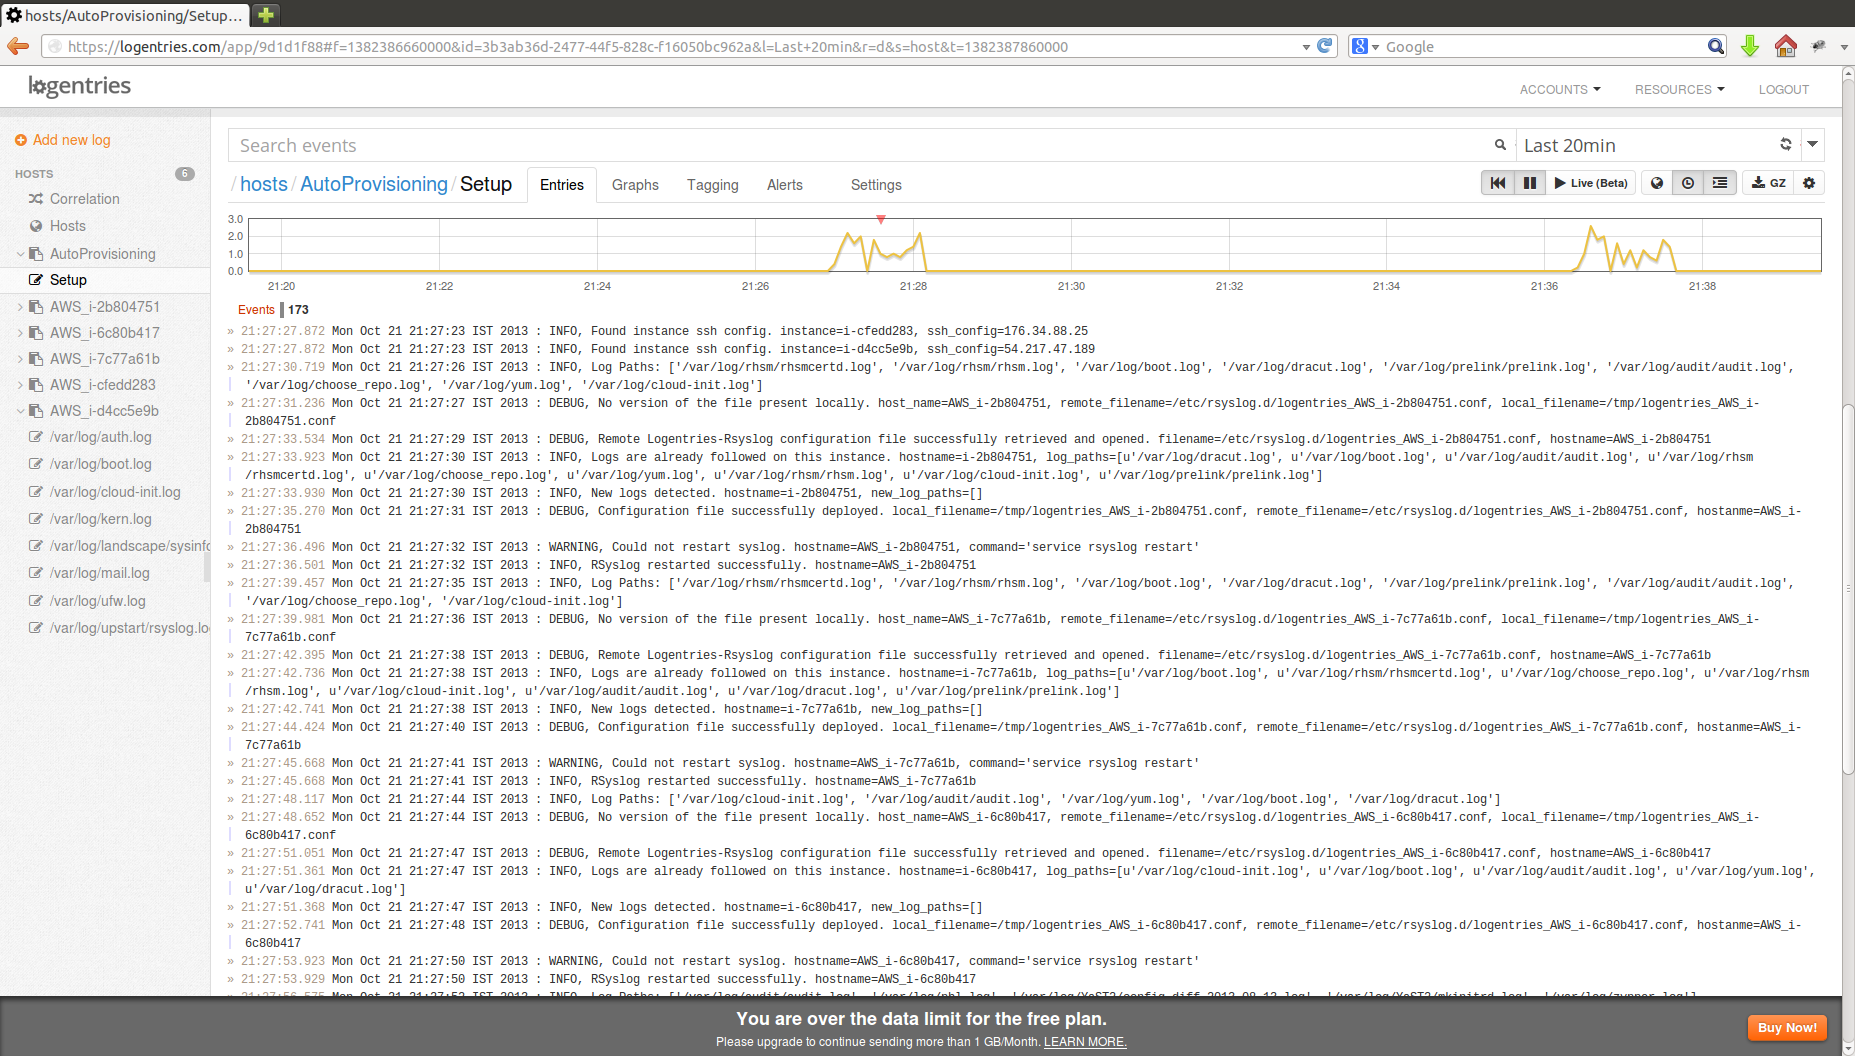Screen dimensions: 1855x1056
Task: Select /var/log/auth.log in the sidebar
Action: pyautogui.click(x=101, y=437)
